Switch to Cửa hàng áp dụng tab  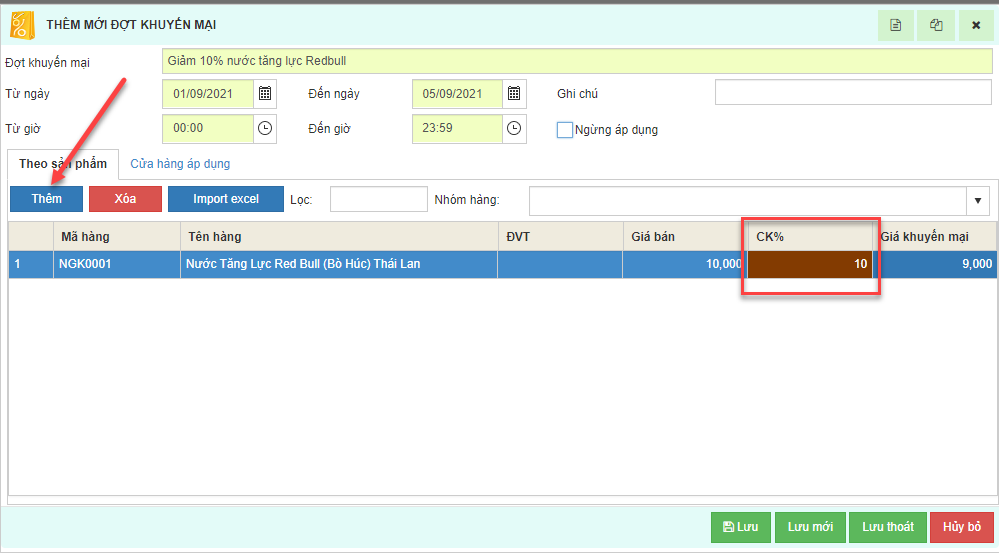tap(180, 164)
